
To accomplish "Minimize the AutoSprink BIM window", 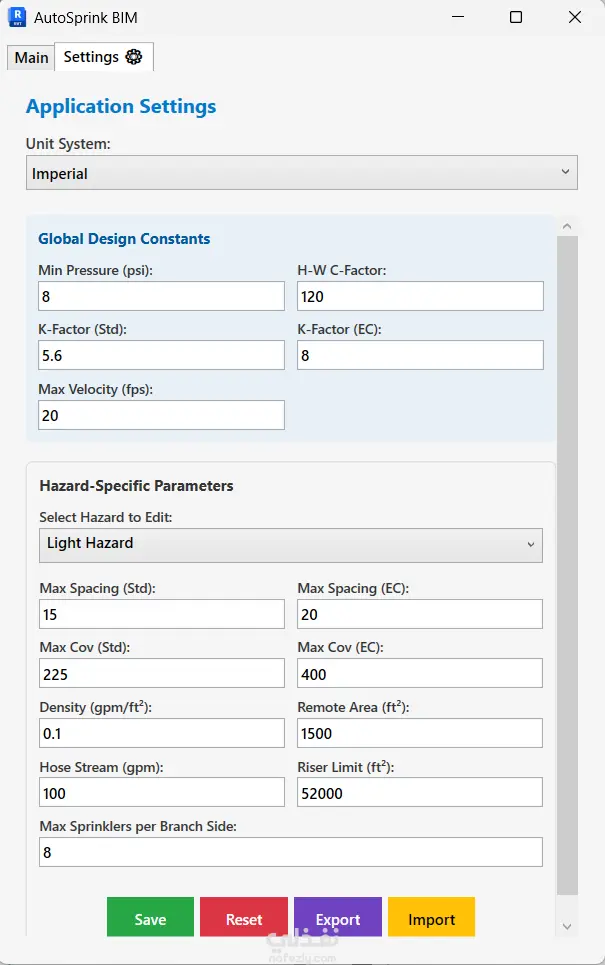I will pos(458,17).
